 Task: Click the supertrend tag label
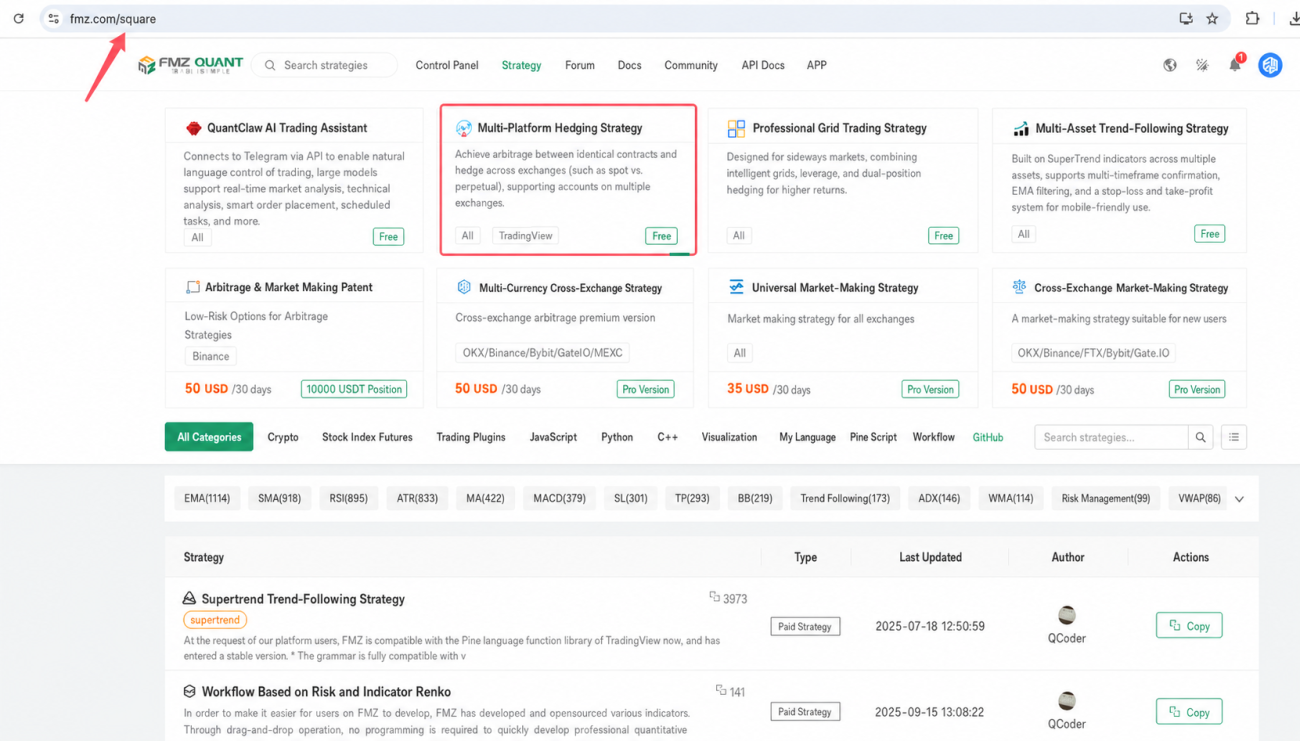point(215,620)
